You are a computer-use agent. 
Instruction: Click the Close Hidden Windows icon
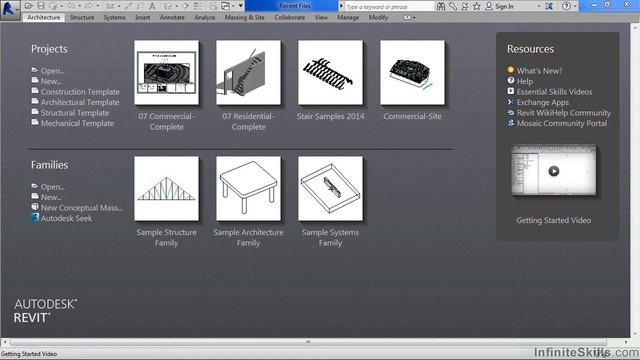point(213,6)
